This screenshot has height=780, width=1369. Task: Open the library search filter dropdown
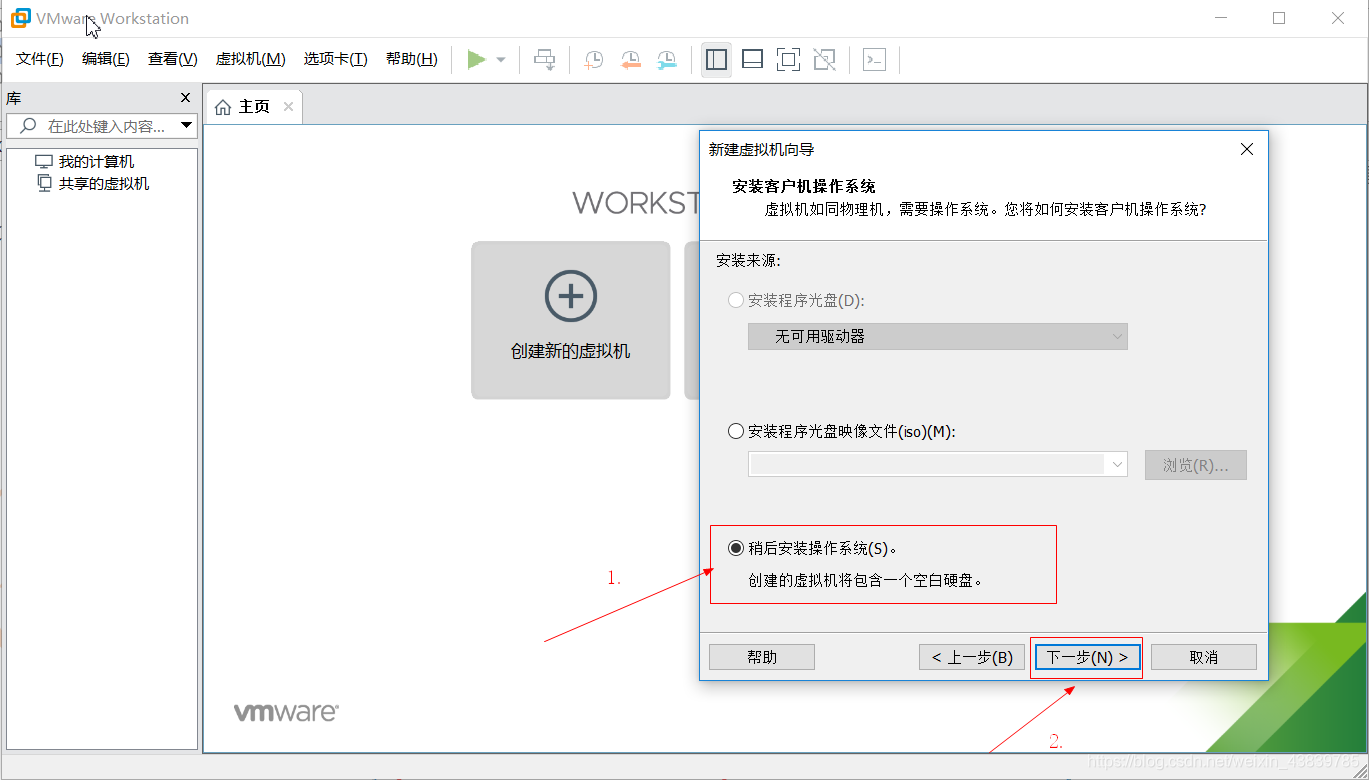pyautogui.click(x=186, y=125)
